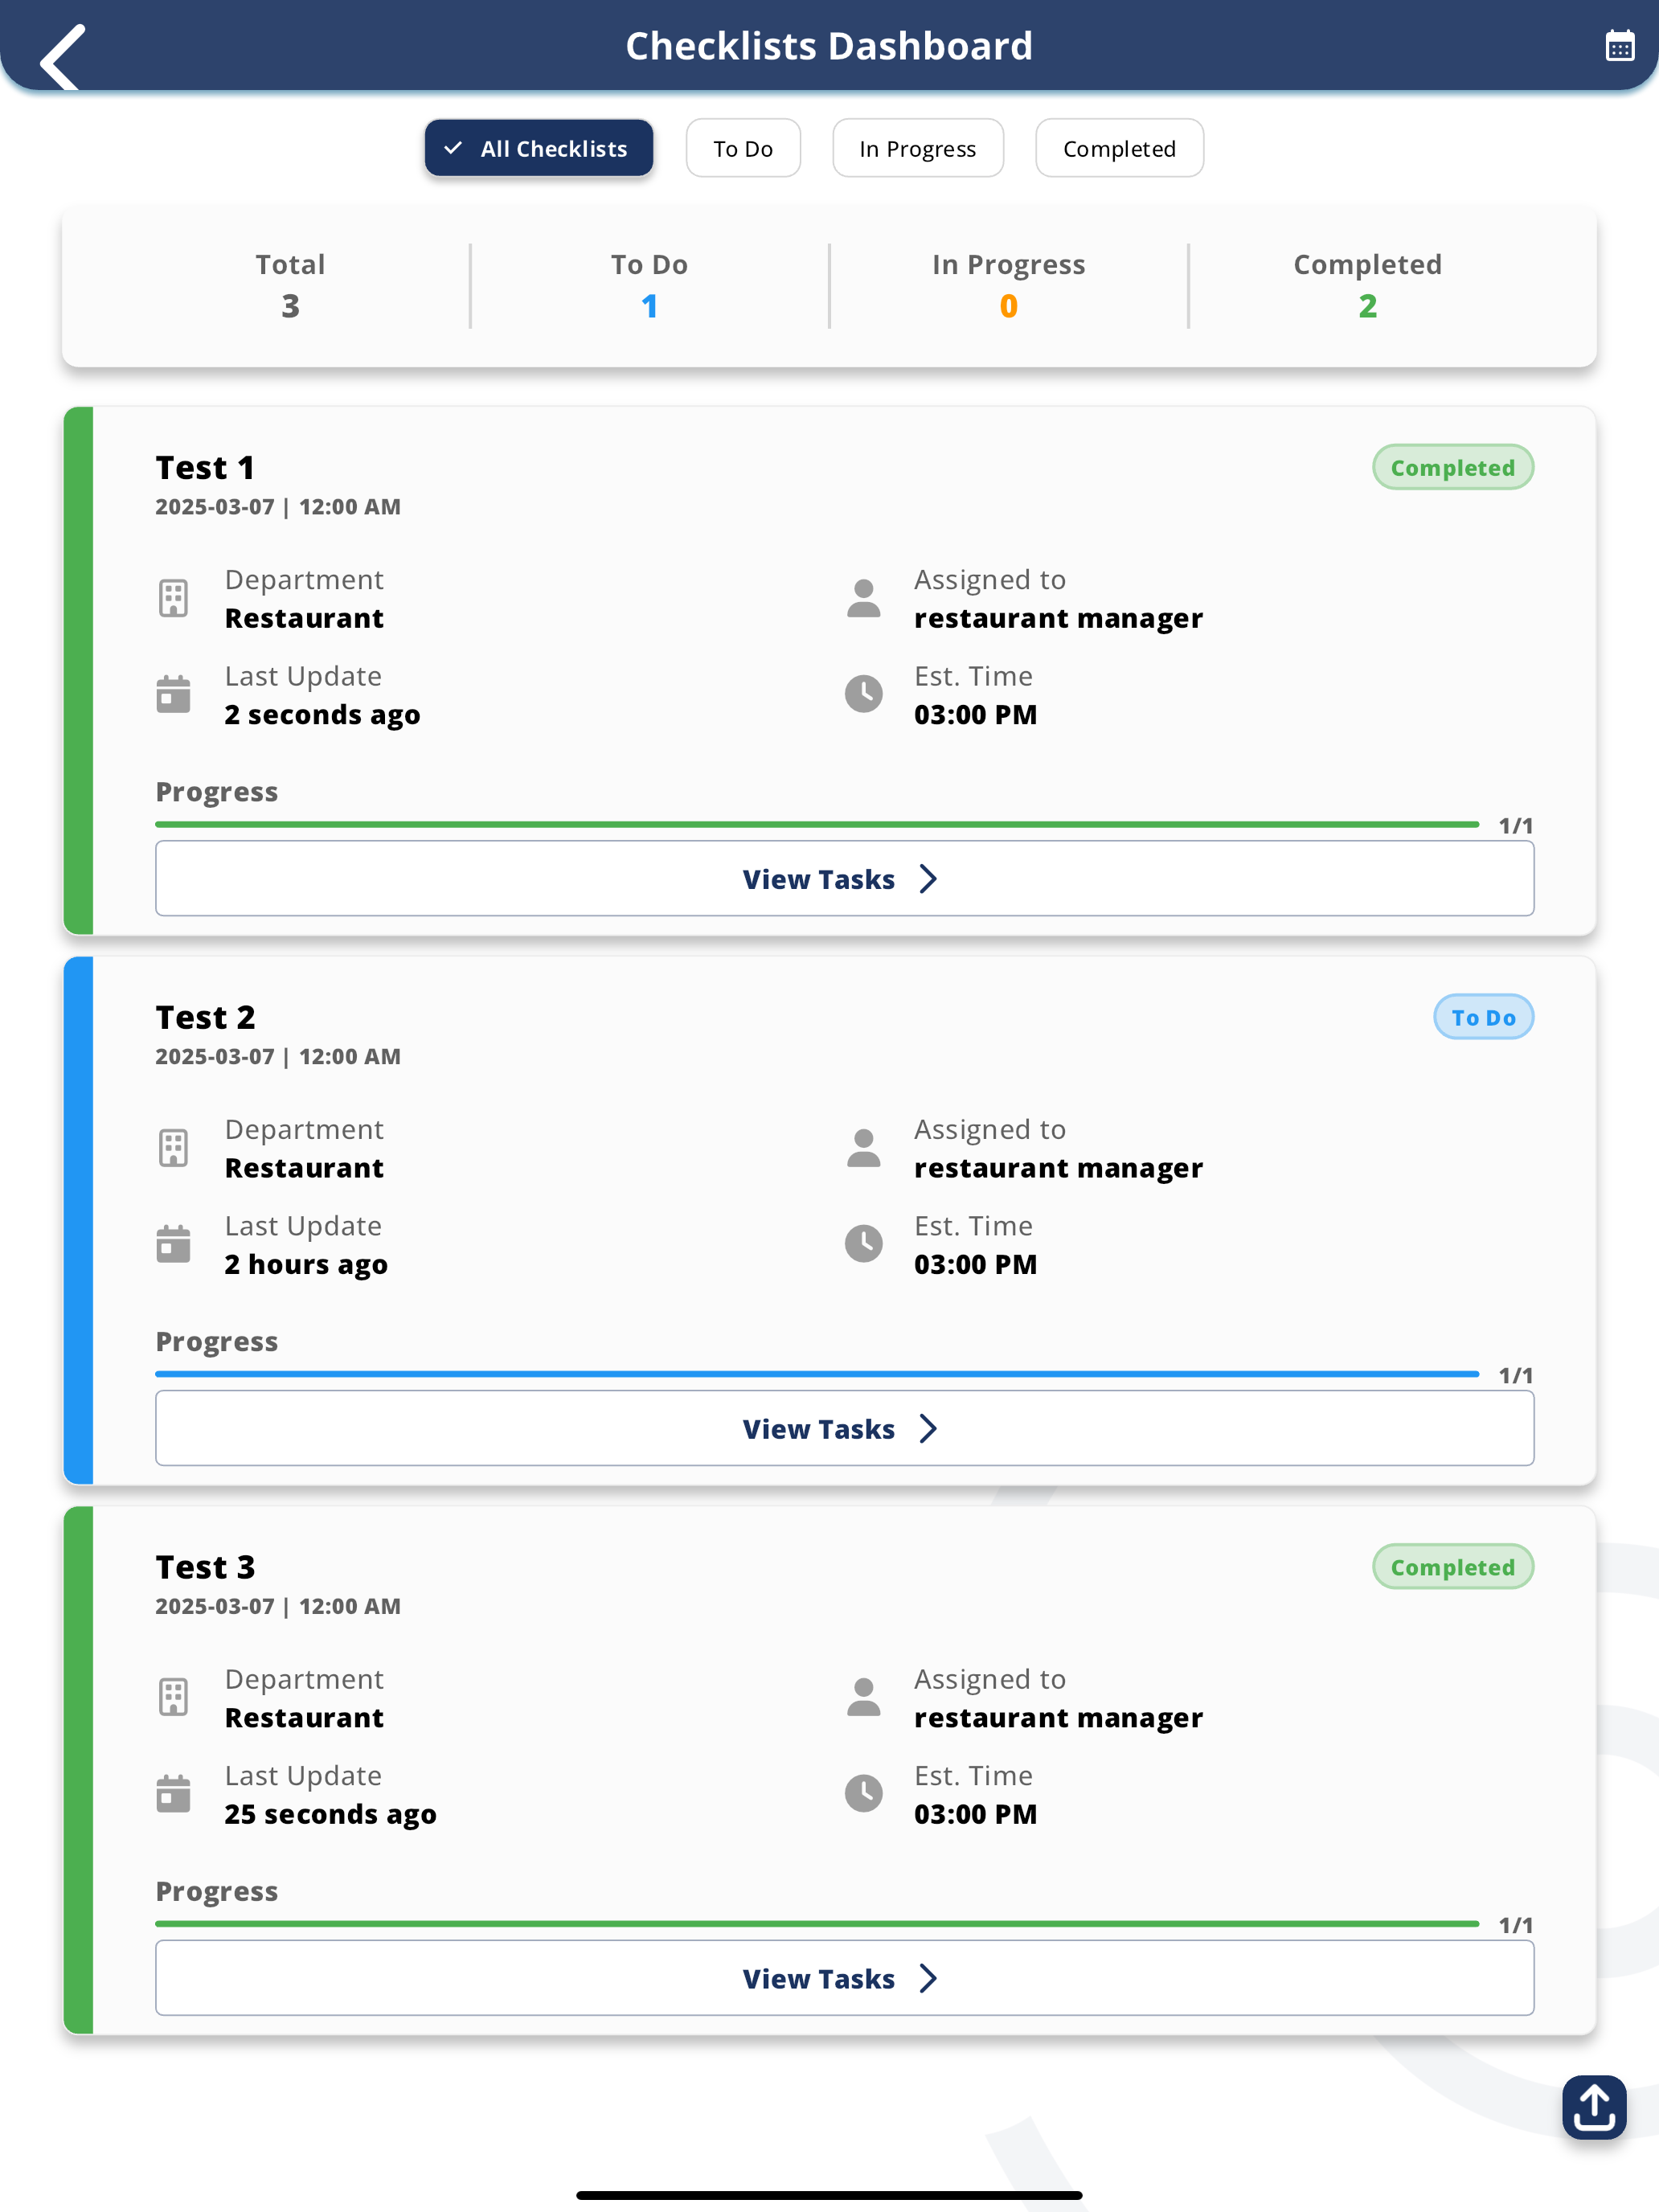Click the Department building icon in Test 3

tap(173, 1698)
